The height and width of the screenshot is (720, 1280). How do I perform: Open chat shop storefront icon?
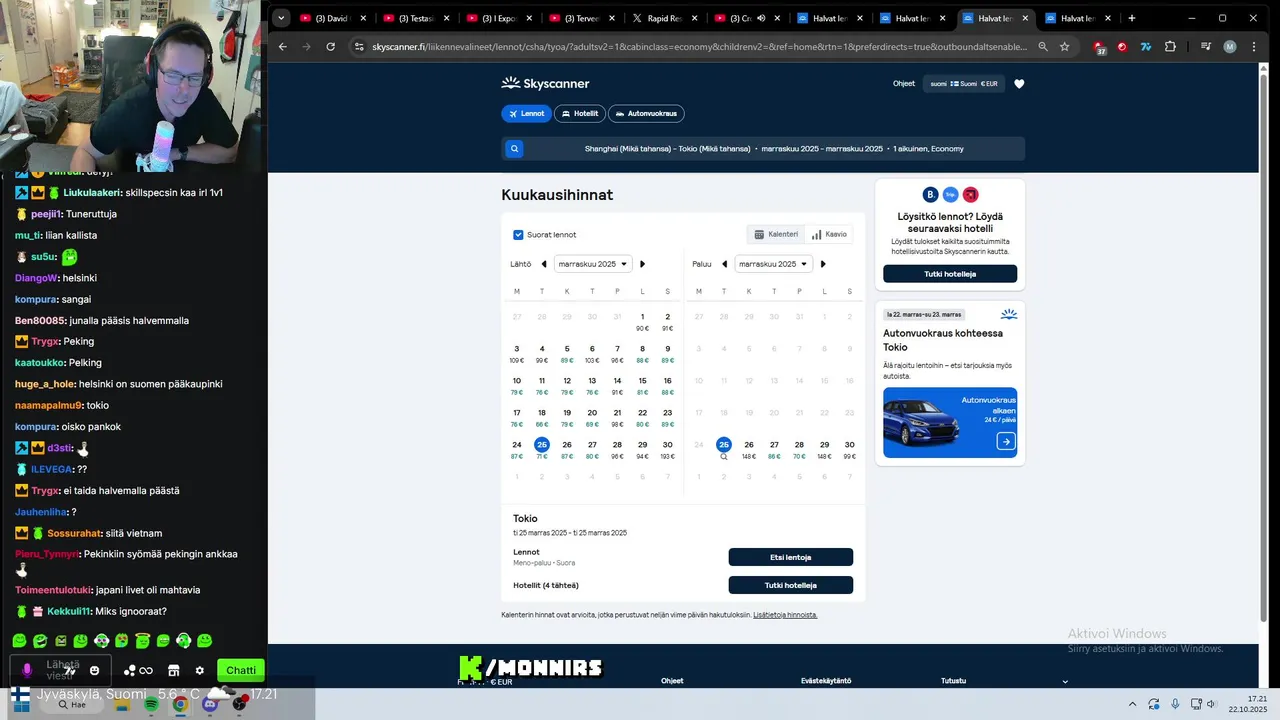pyautogui.click(x=173, y=670)
